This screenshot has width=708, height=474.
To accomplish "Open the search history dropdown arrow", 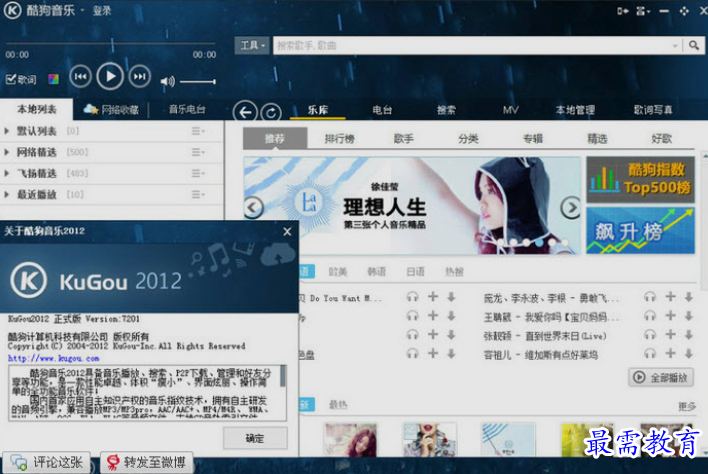I will tap(675, 46).
